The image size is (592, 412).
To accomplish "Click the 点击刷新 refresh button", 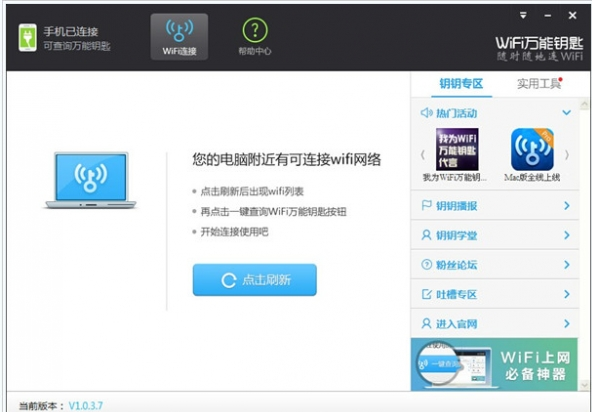I will click(x=254, y=280).
